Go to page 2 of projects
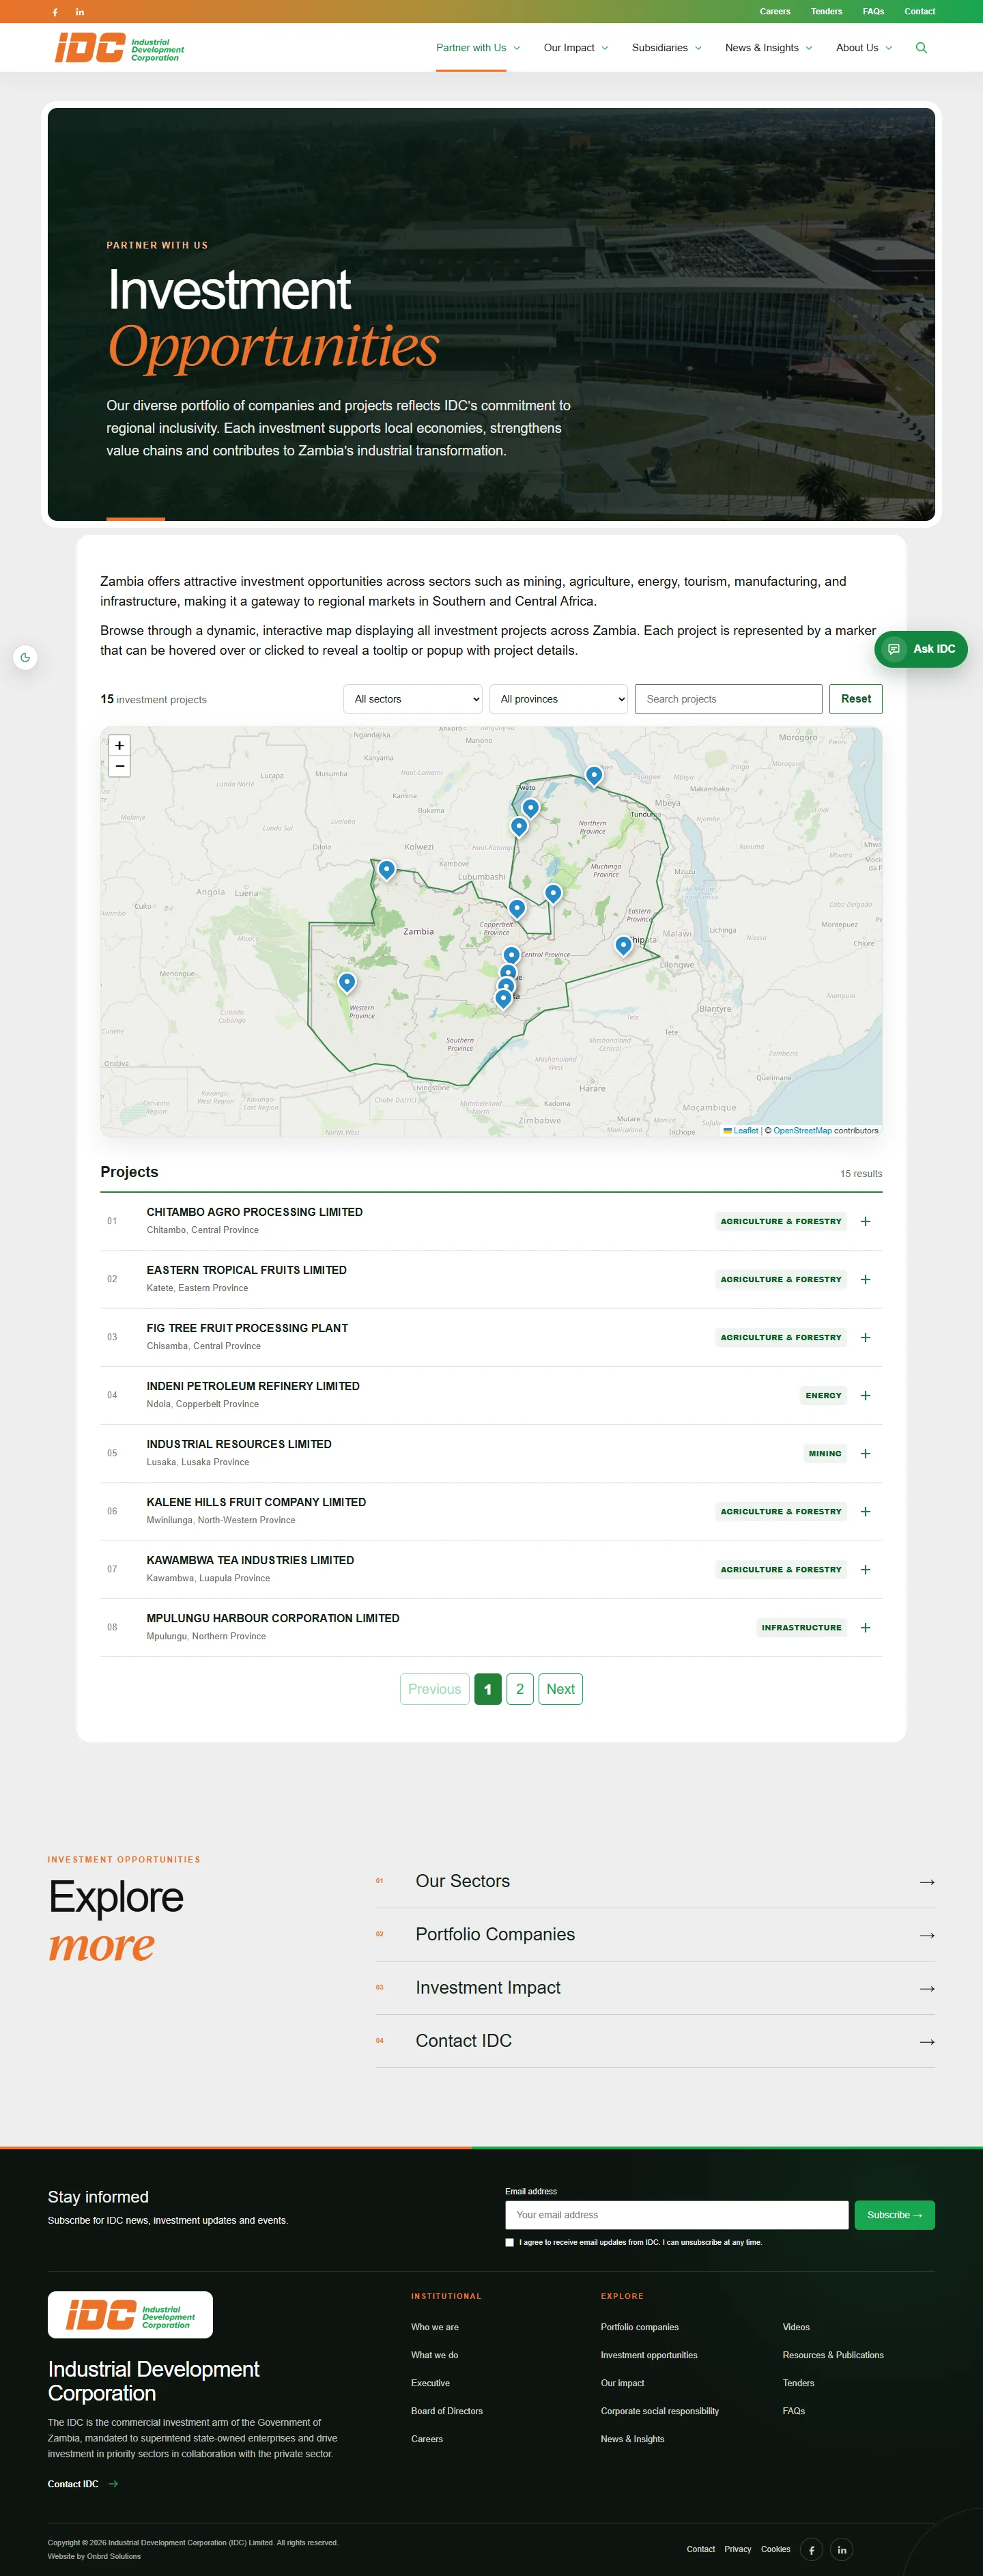The height and width of the screenshot is (2576, 983). click(520, 1689)
